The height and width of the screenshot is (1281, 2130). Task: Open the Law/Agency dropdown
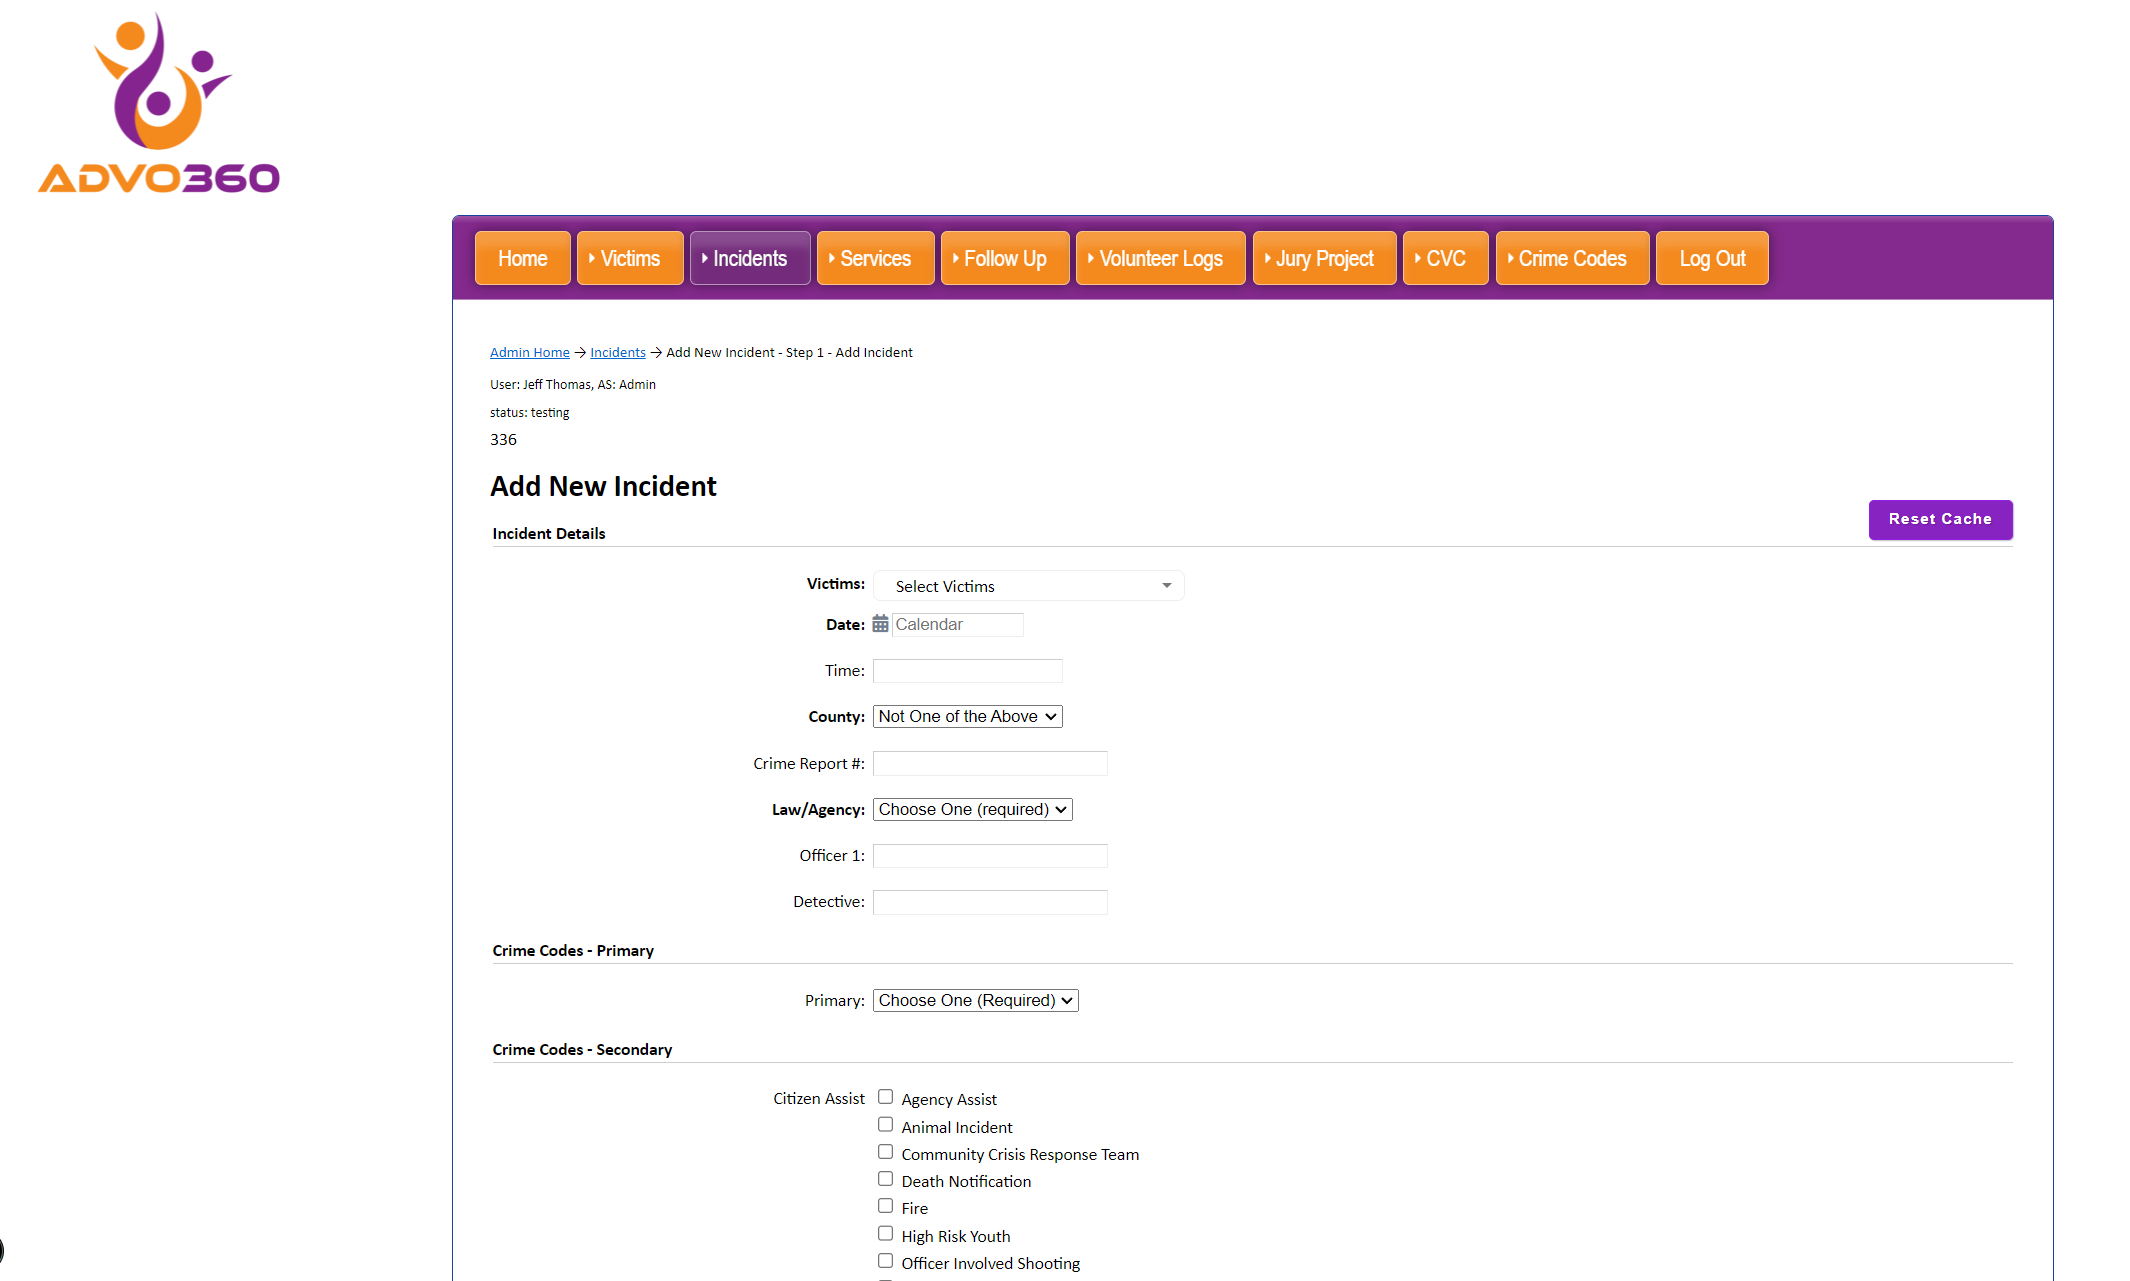click(x=972, y=809)
